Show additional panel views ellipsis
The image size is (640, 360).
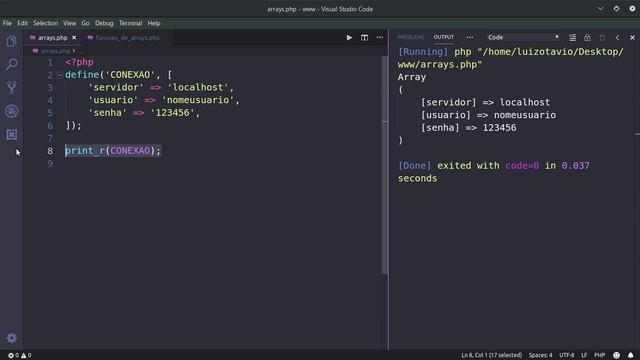[470, 37]
